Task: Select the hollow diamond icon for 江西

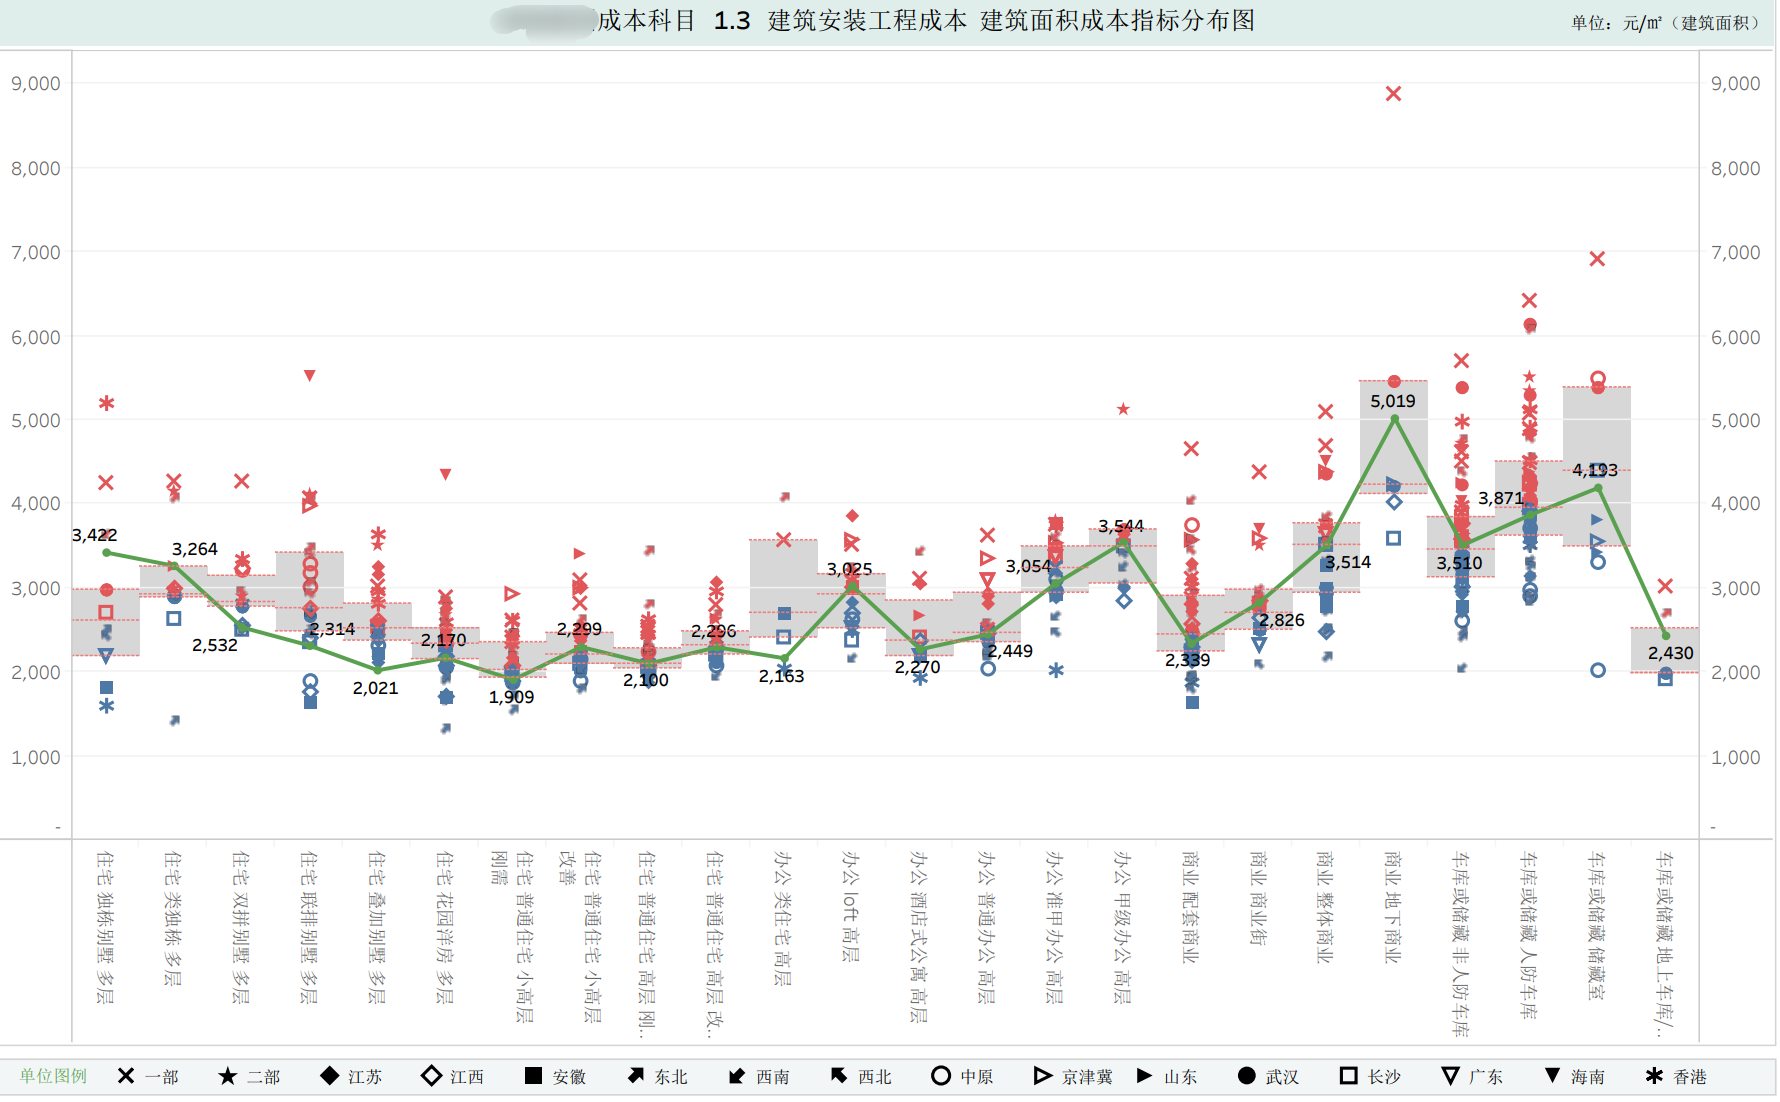Action: (431, 1076)
